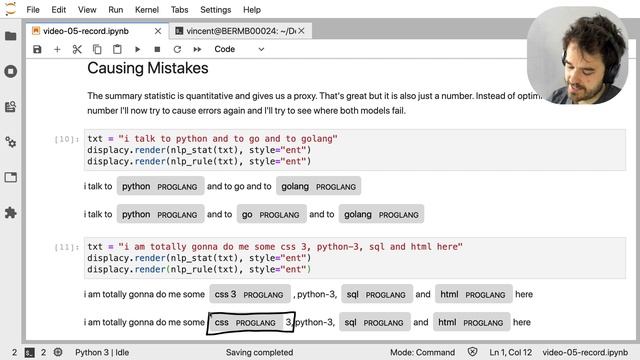Copy selected cells icon
Screen dimensions: 640x360
pyautogui.click(x=97, y=49)
